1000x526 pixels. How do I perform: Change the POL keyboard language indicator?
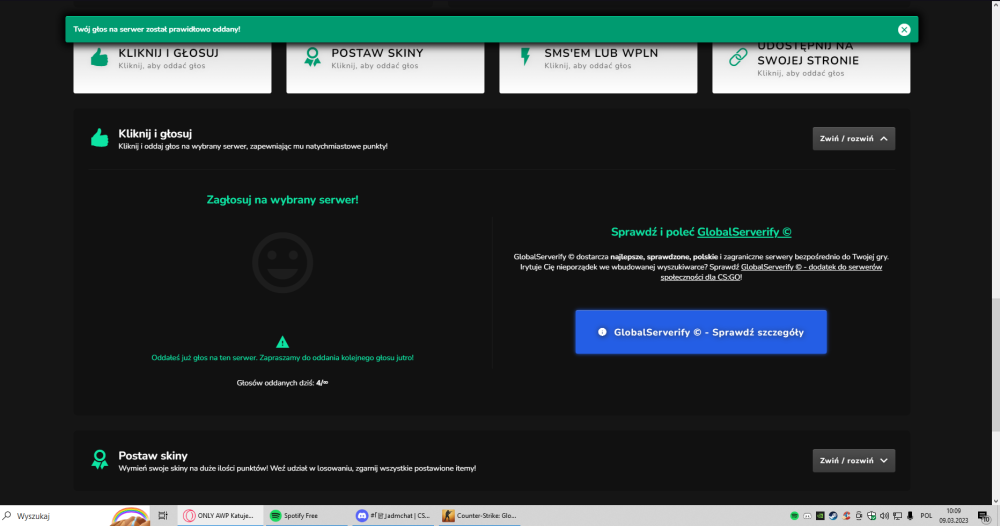tap(927, 516)
